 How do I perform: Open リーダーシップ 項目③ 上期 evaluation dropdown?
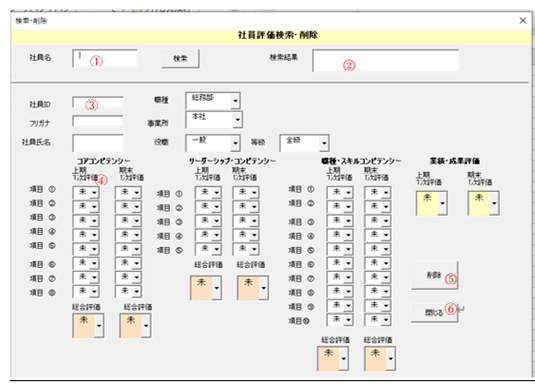[208, 221]
